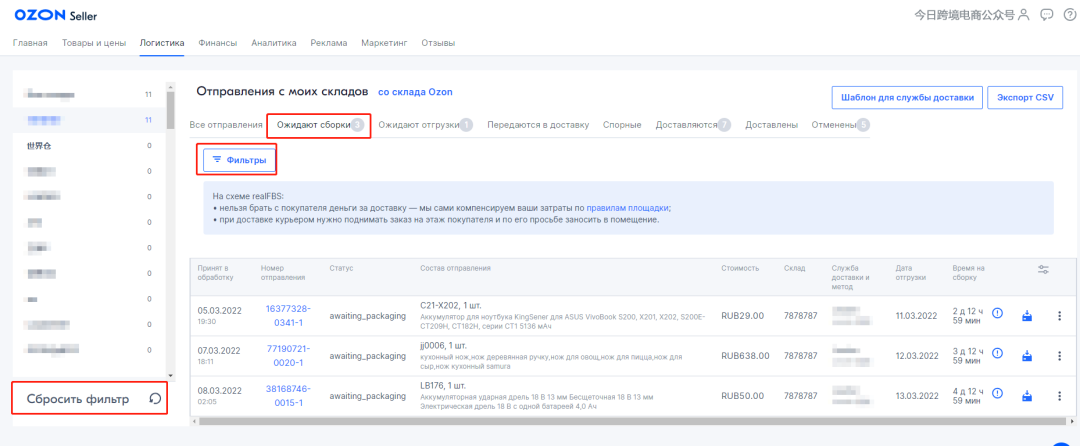Click the RUB50.00 price cell
This screenshot has width=1080, height=446.
point(742,396)
